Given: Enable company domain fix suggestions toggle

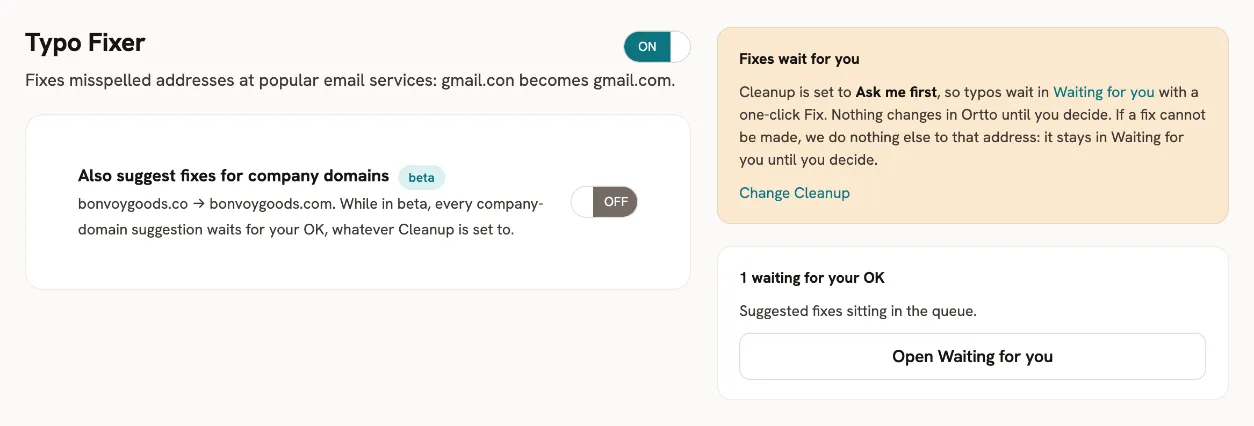Looking at the screenshot, I should coord(604,202).
